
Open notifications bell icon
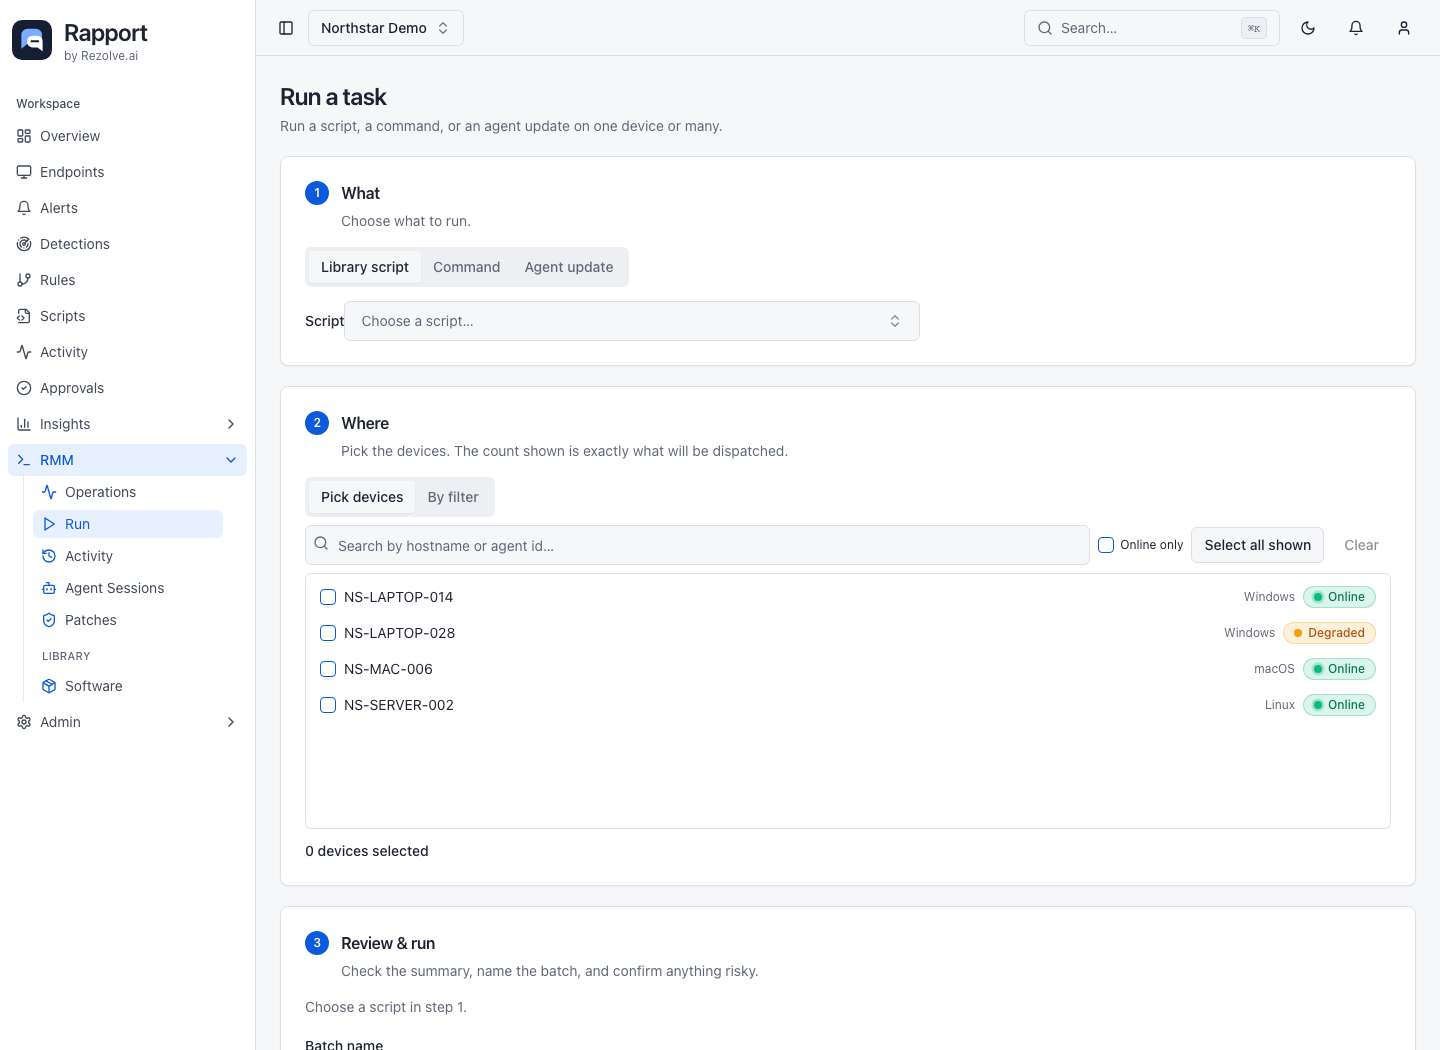point(1356,28)
